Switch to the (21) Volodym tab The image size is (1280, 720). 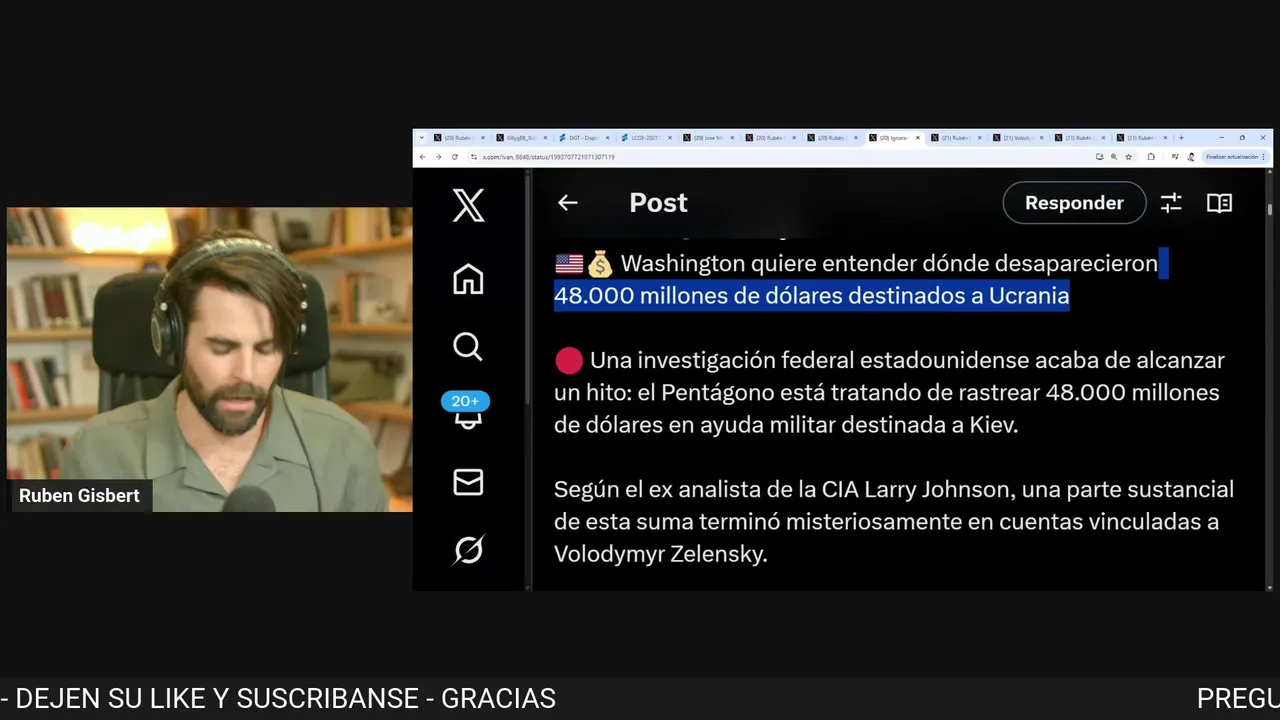pyautogui.click(x=1018, y=138)
